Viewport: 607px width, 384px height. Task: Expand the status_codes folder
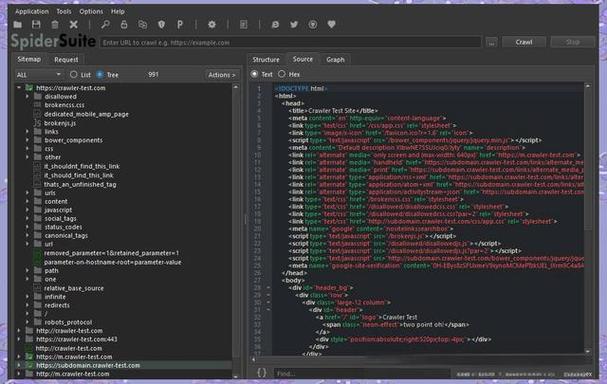coord(27,227)
